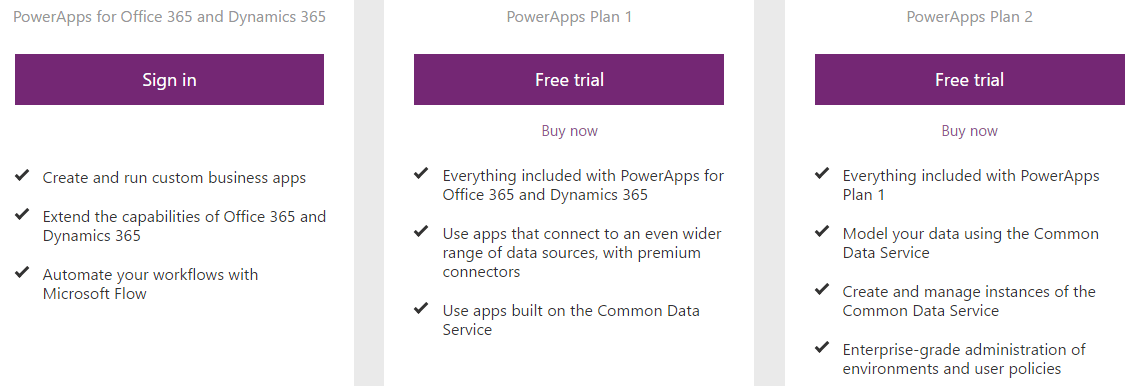Click checkmark beside Use apps built on Common Data Service
The image size is (1140, 386).
pyautogui.click(x=421, y=308)
